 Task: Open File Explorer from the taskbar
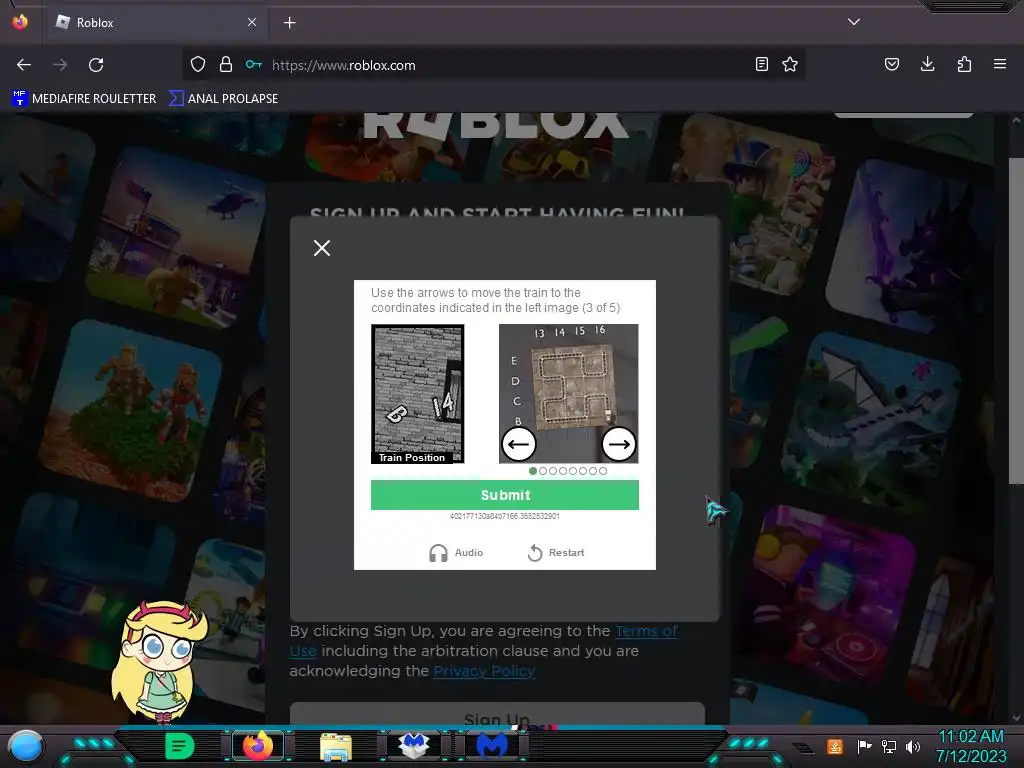click(336, 746)
